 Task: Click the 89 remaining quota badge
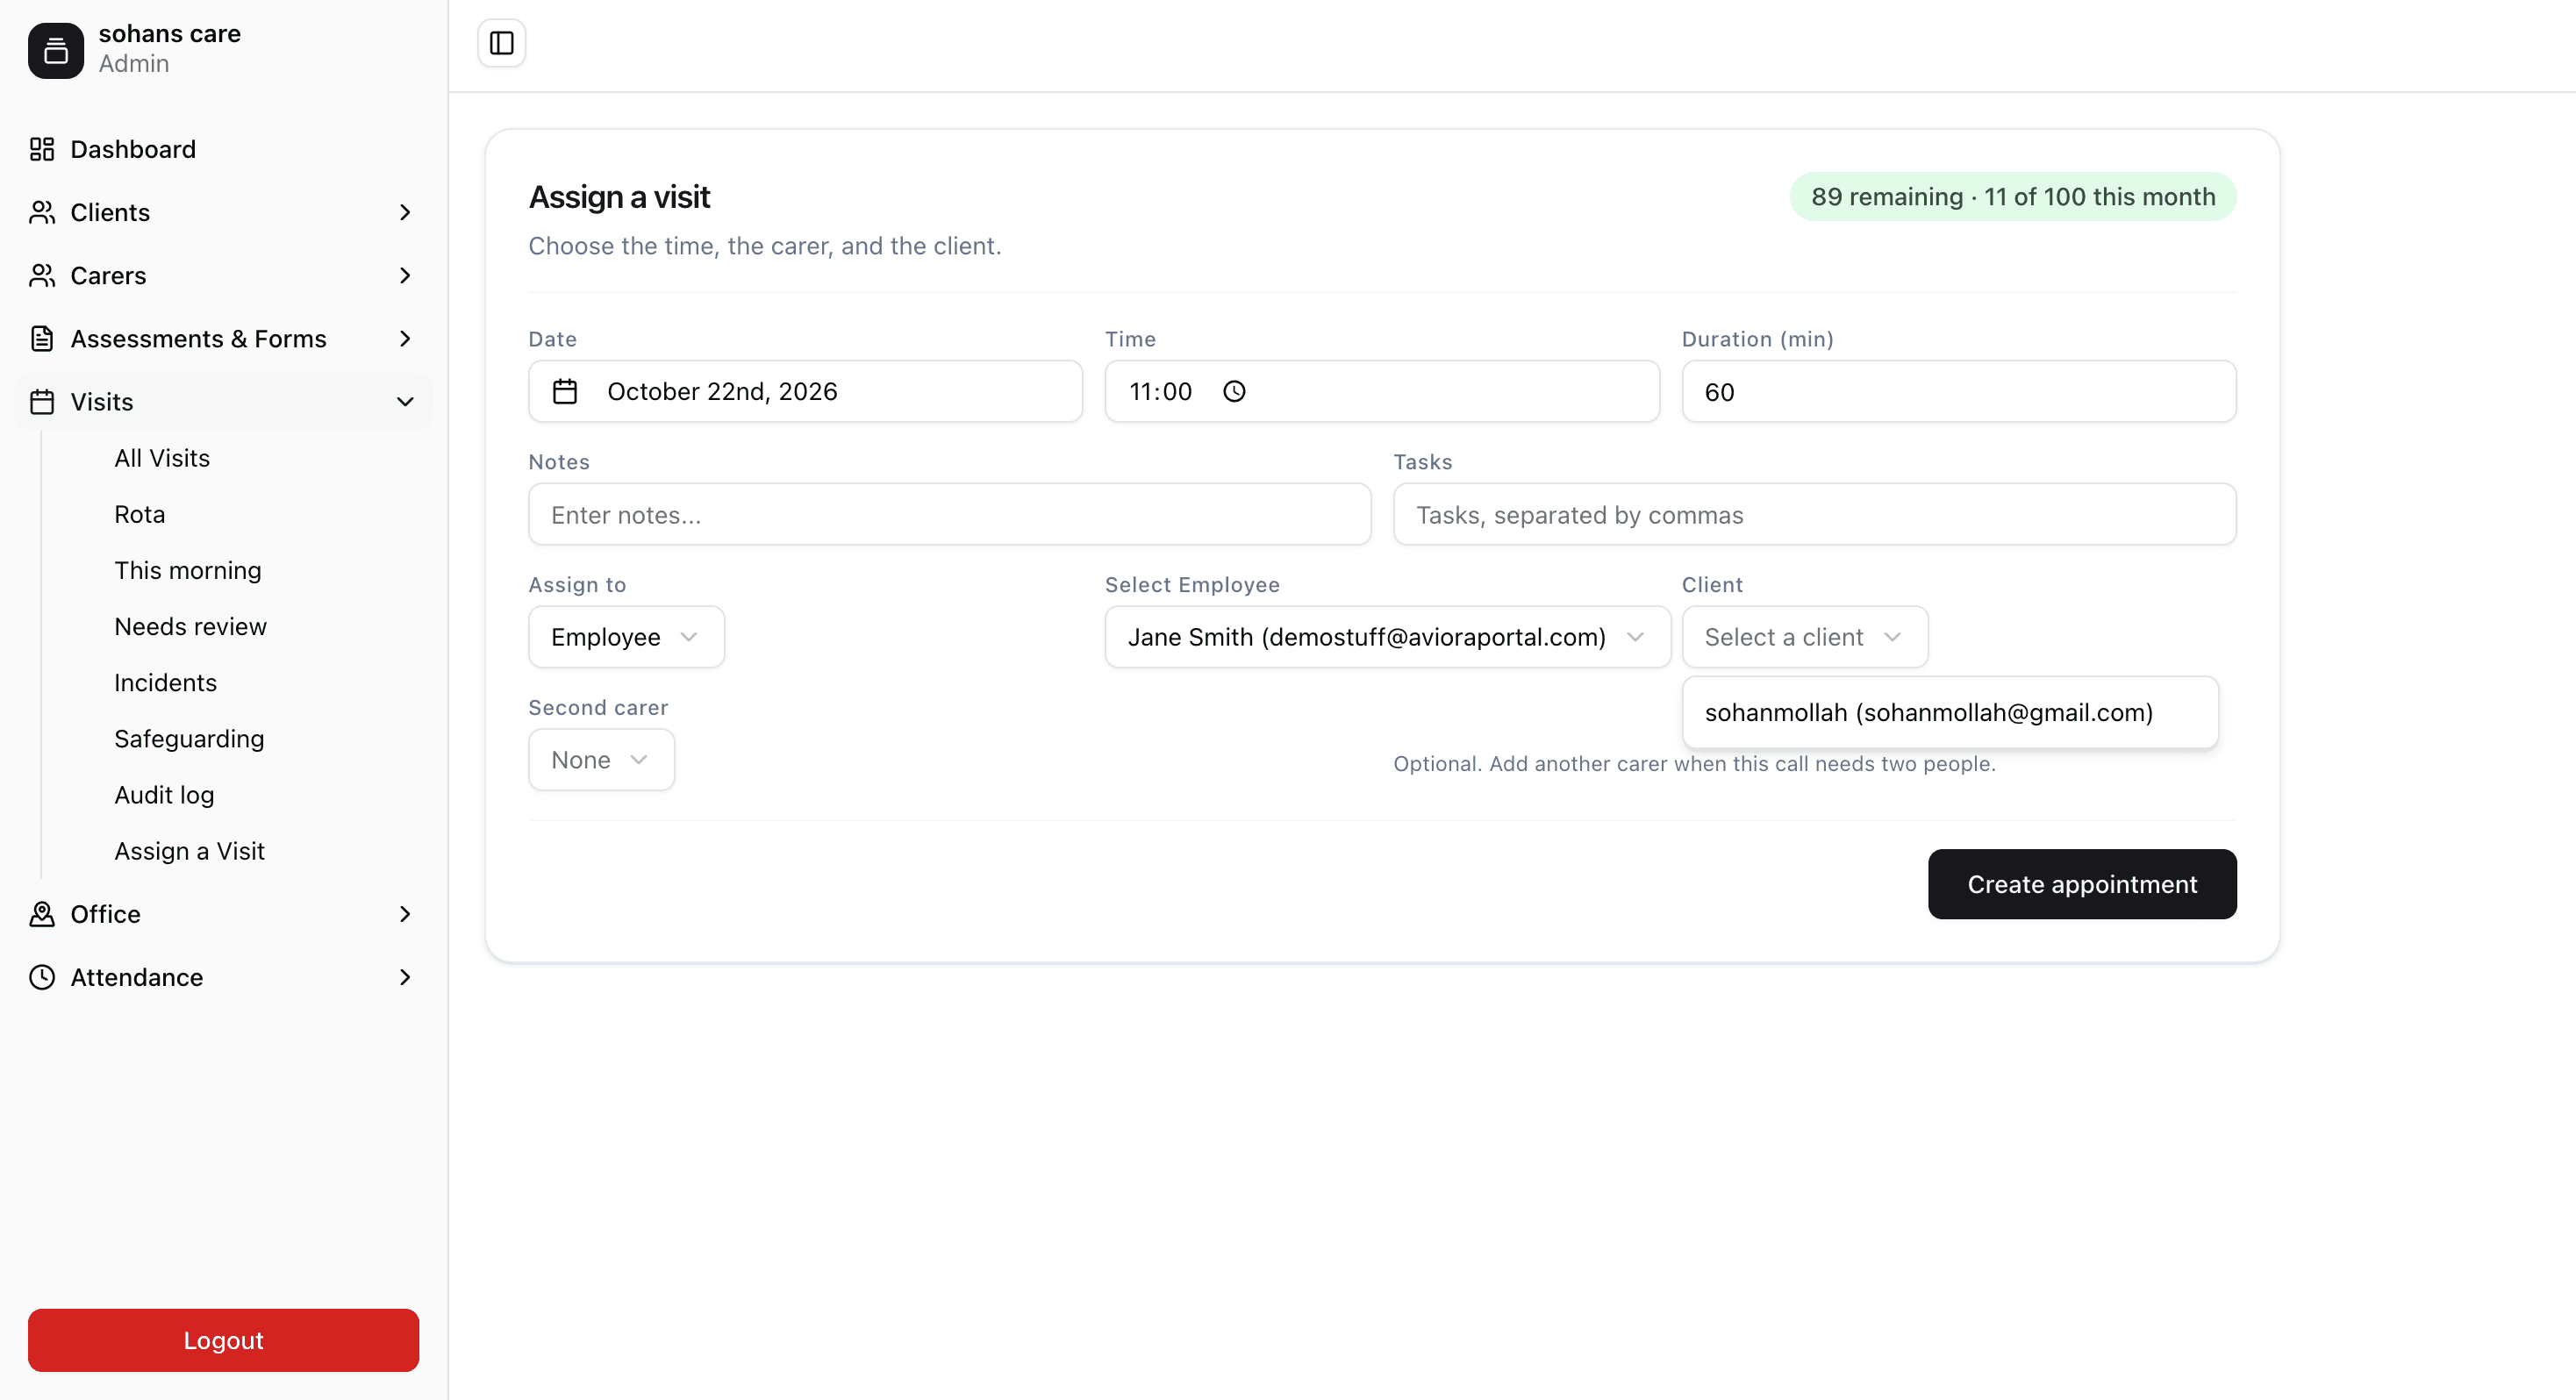(2012, 196)
